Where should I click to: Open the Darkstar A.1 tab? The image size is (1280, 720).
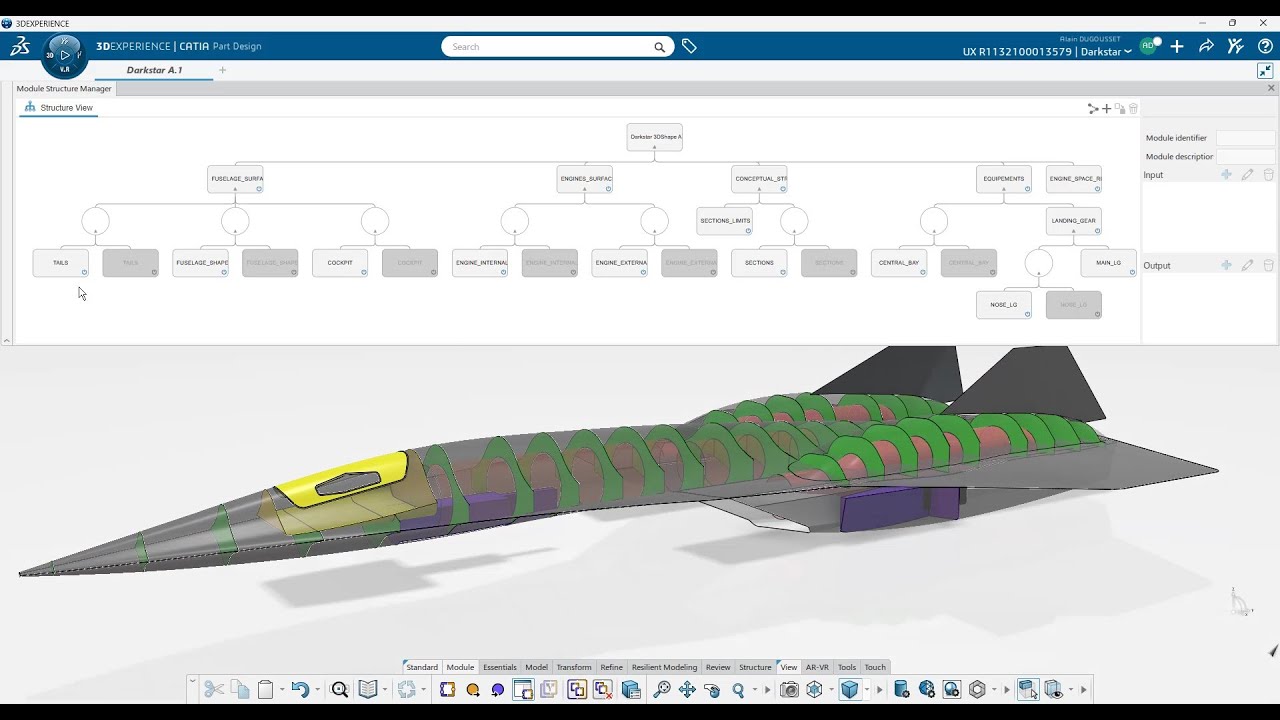point(154,70)
